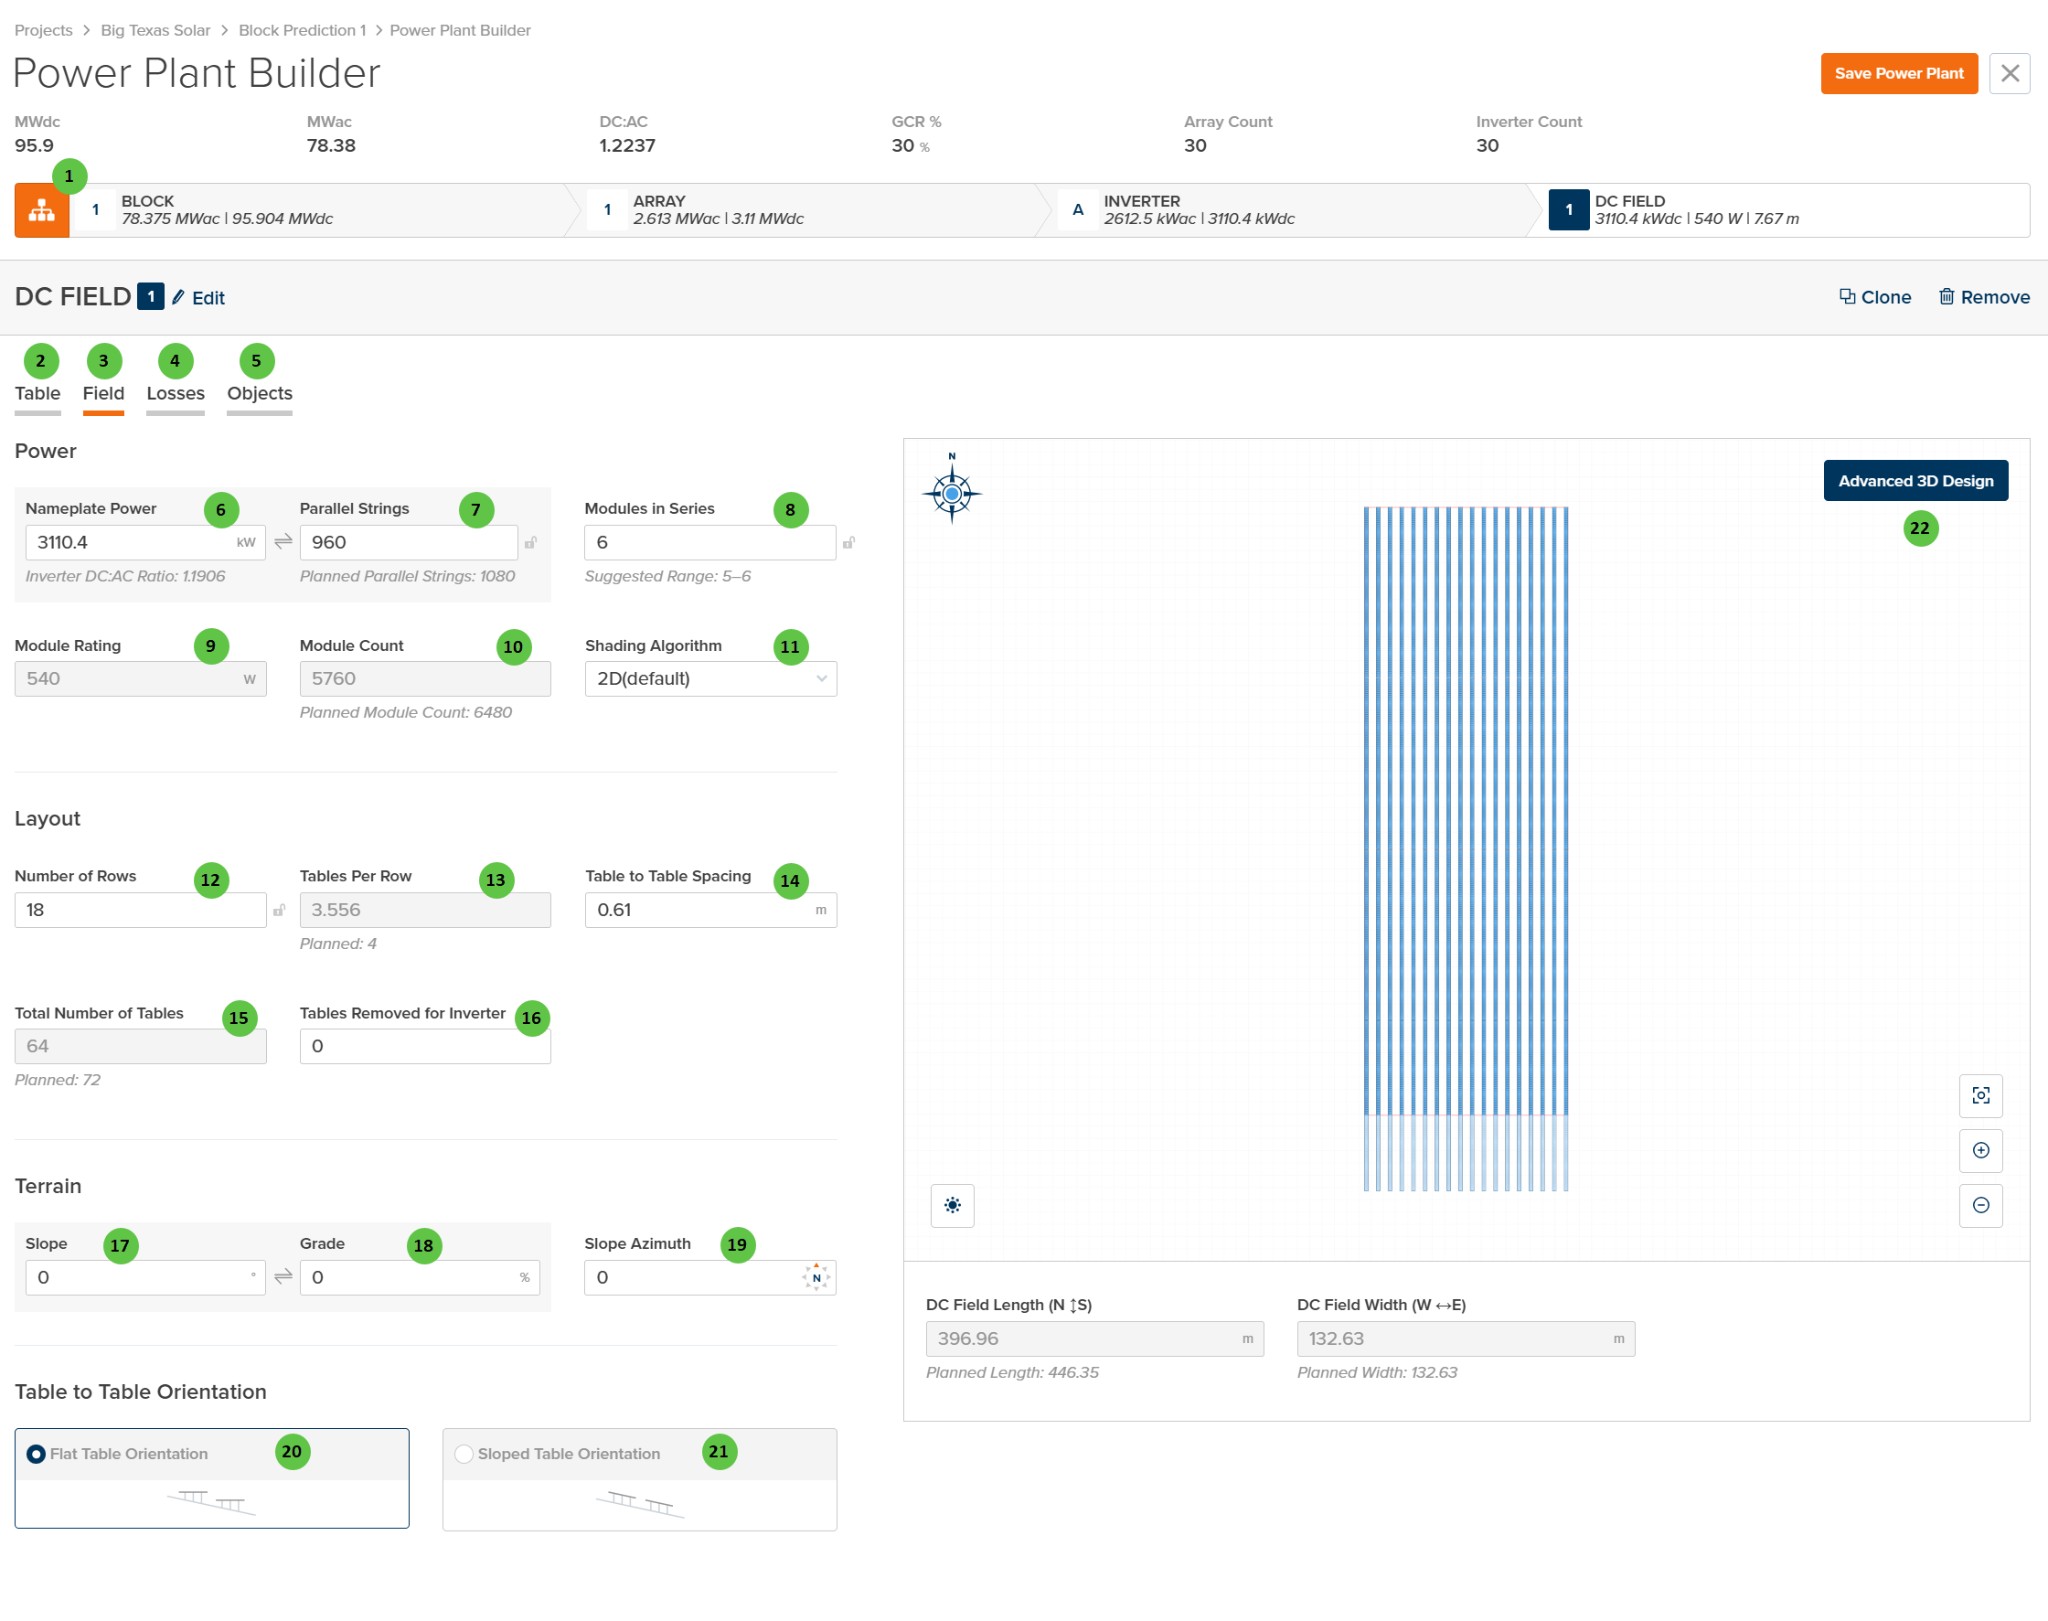
Task: Click the Number of Rows input field
Action: point(140,910)
